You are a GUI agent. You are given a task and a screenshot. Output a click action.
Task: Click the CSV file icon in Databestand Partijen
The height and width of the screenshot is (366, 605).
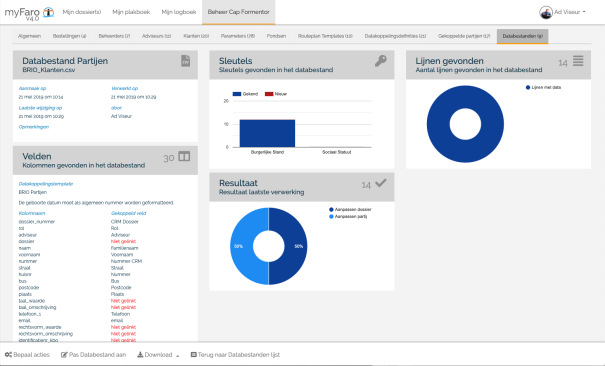pos(186,61)
